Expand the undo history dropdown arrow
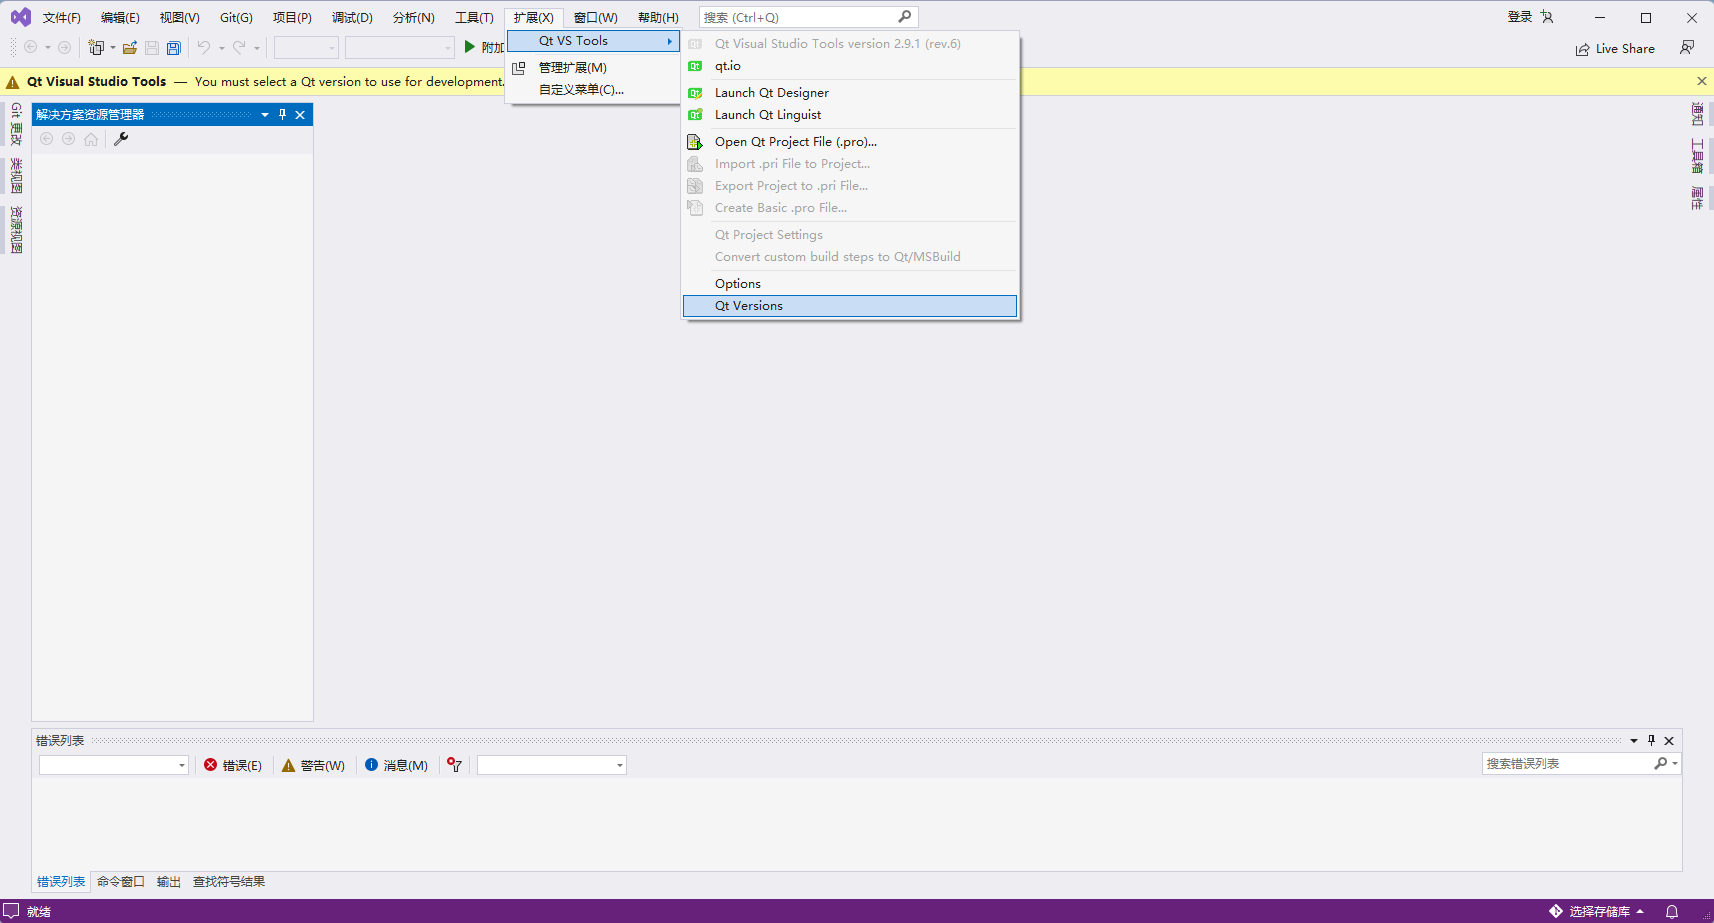 [x=220, y=47]
